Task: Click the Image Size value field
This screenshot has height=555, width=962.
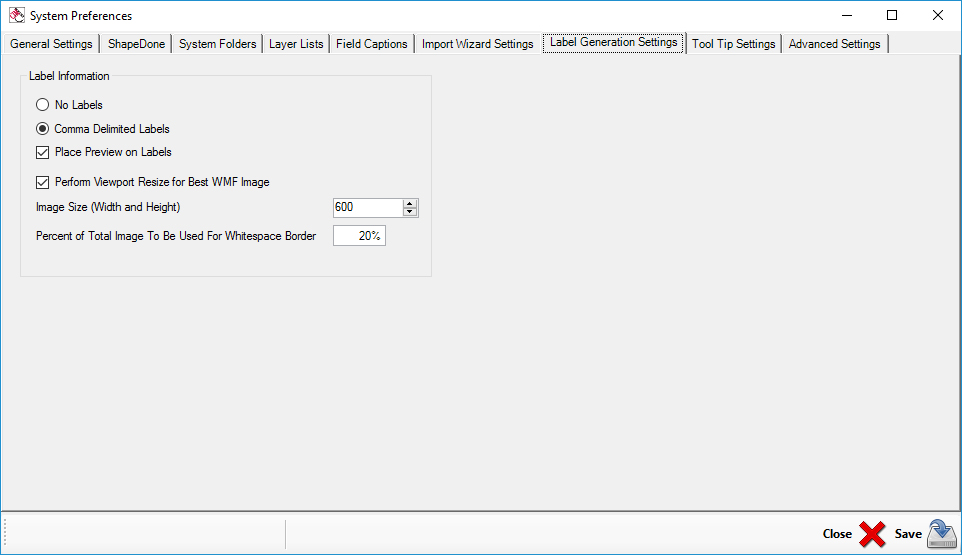Action: pyautogui.click(x=368, y=207)
